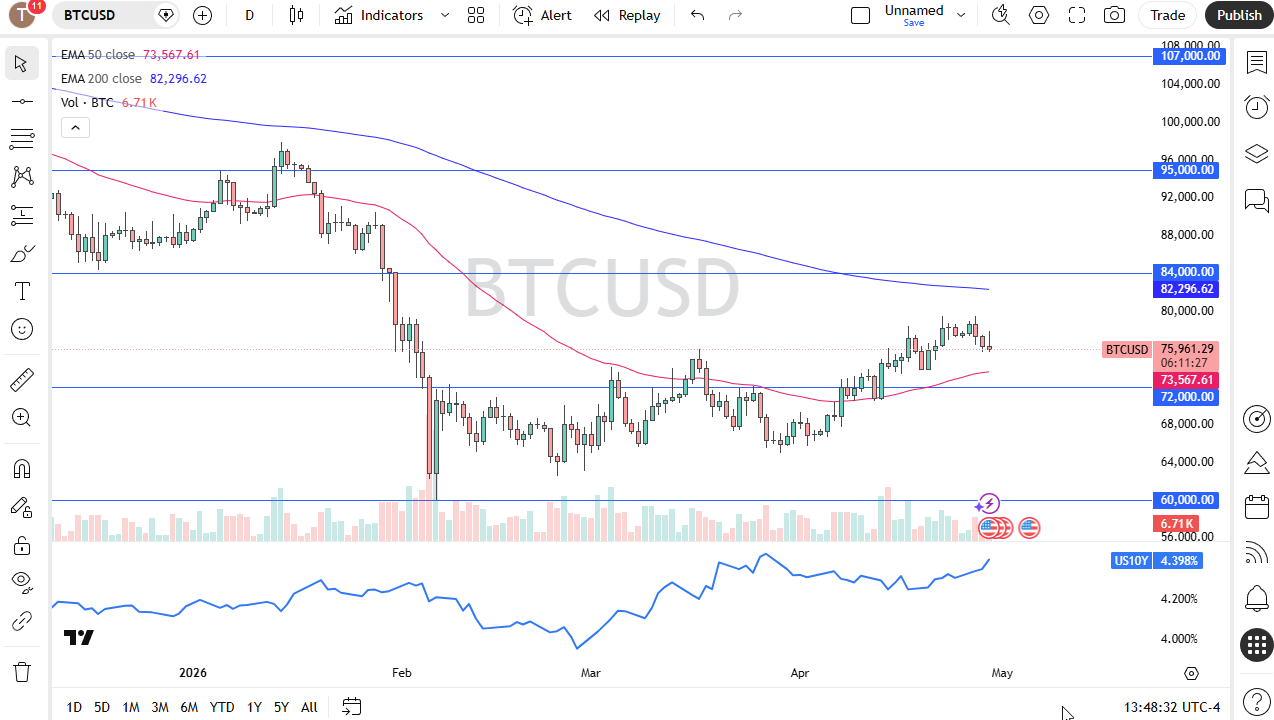Select the Text annotation tool

click(22, 291)
